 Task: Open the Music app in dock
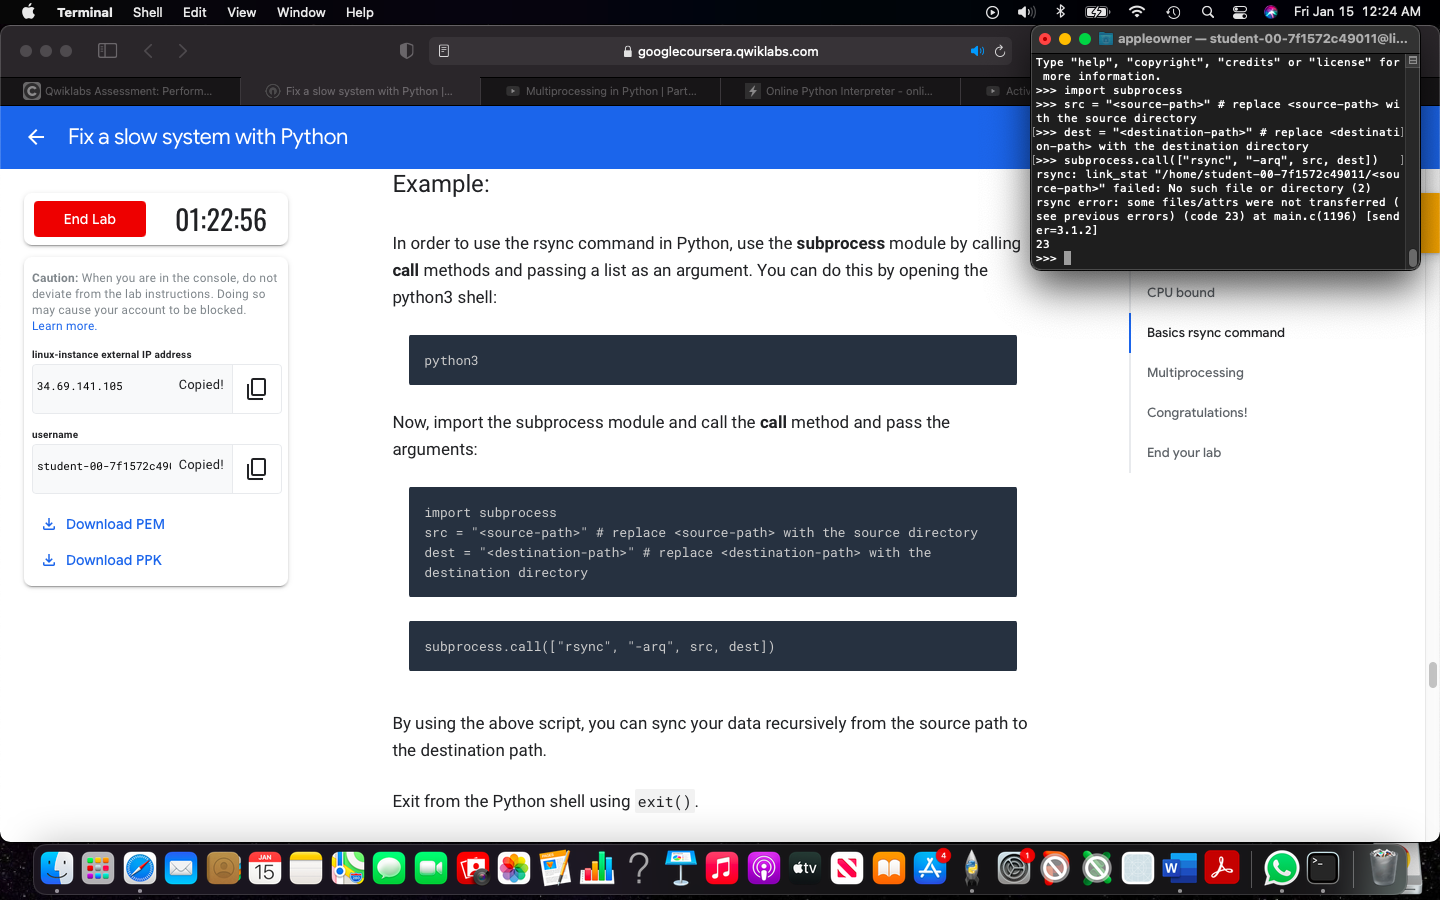pos(722,868)
